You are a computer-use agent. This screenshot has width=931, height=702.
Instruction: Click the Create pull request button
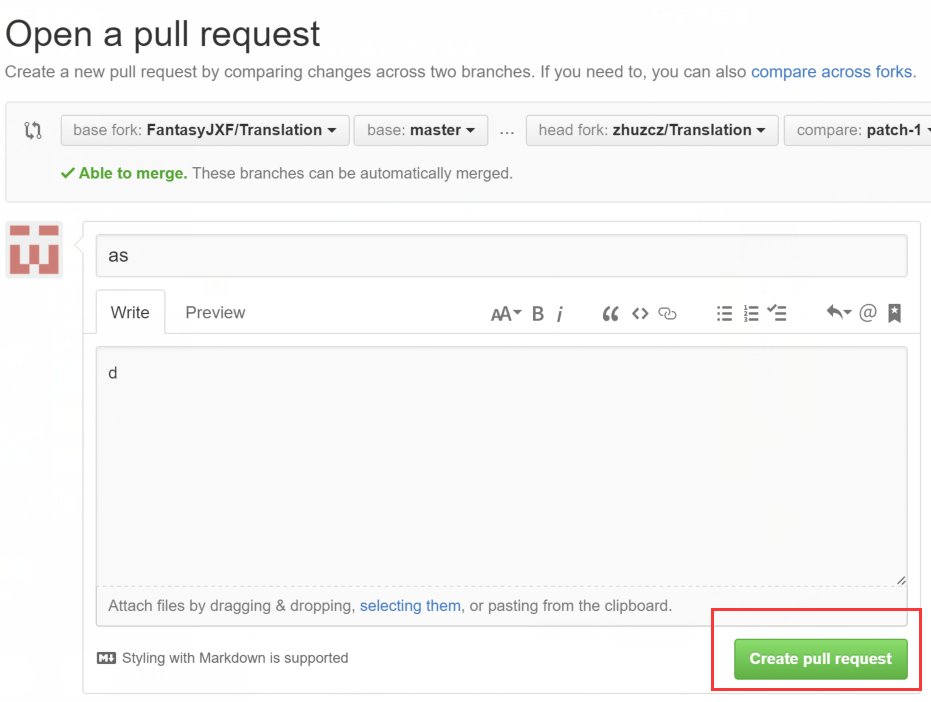tap(820, 659)
